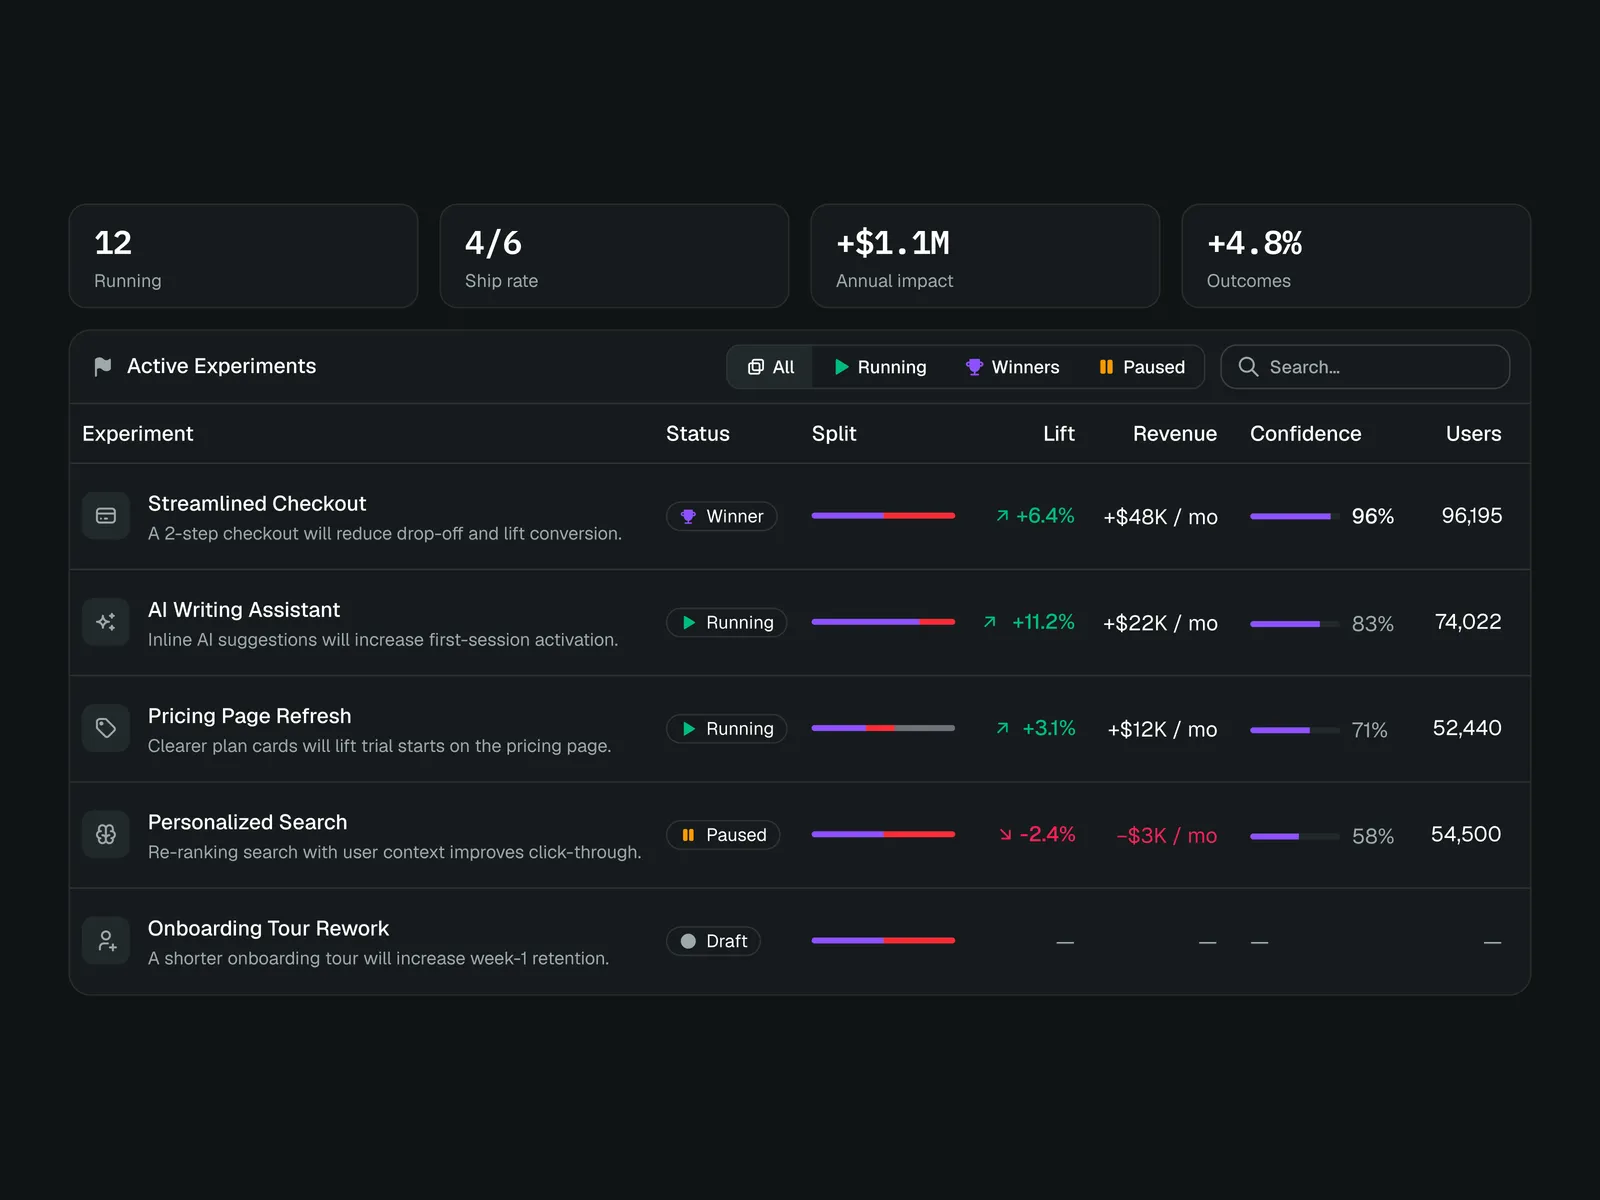Image resolution: width=1600 pixels, height=1200 pixels.
Task: Focus the Search input field
Action: pyautogui.click(x=1365, y=367)
